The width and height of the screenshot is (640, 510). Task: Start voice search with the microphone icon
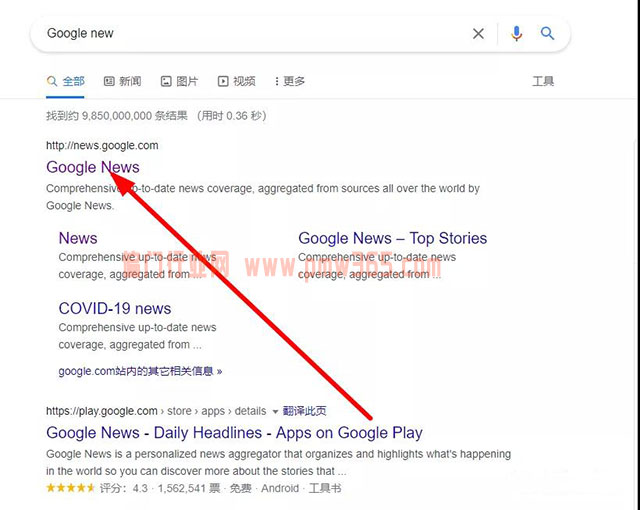coord(516,33)
